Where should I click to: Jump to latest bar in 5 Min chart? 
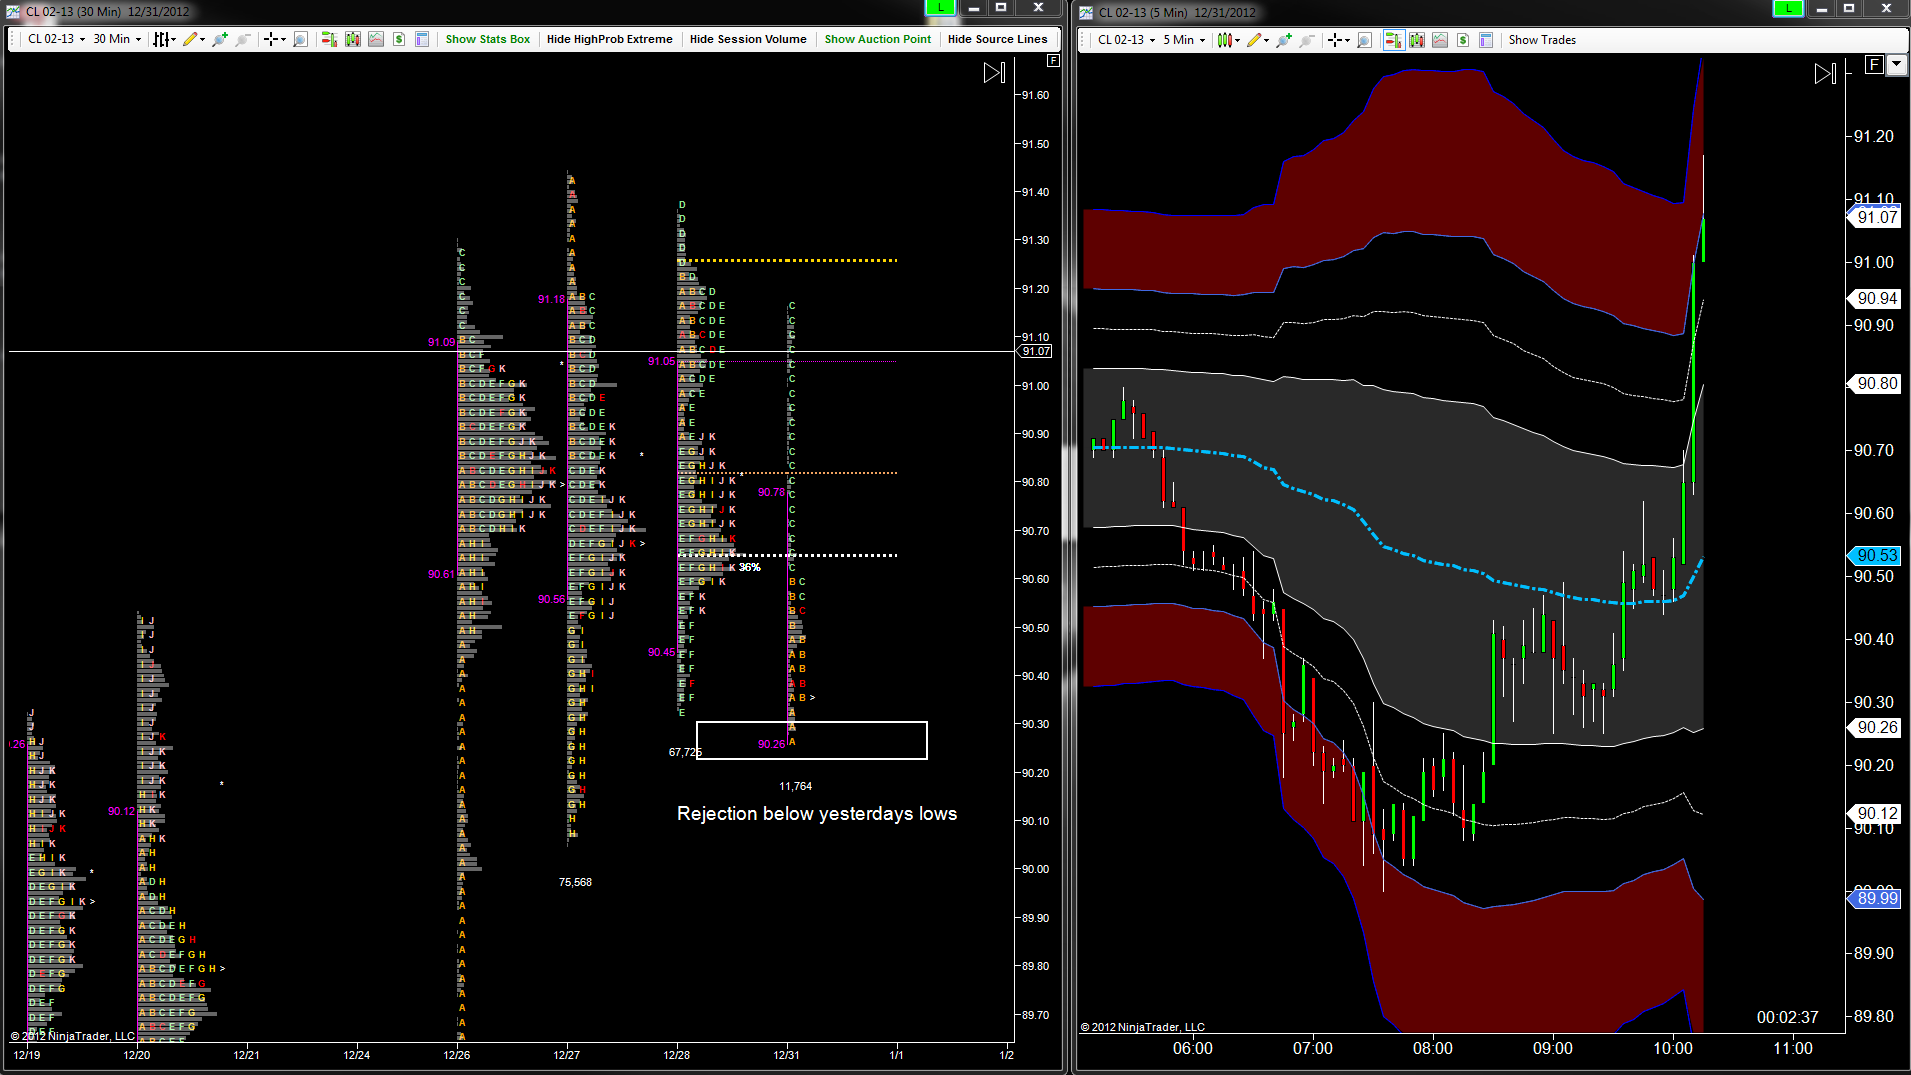coord(1825,73)
